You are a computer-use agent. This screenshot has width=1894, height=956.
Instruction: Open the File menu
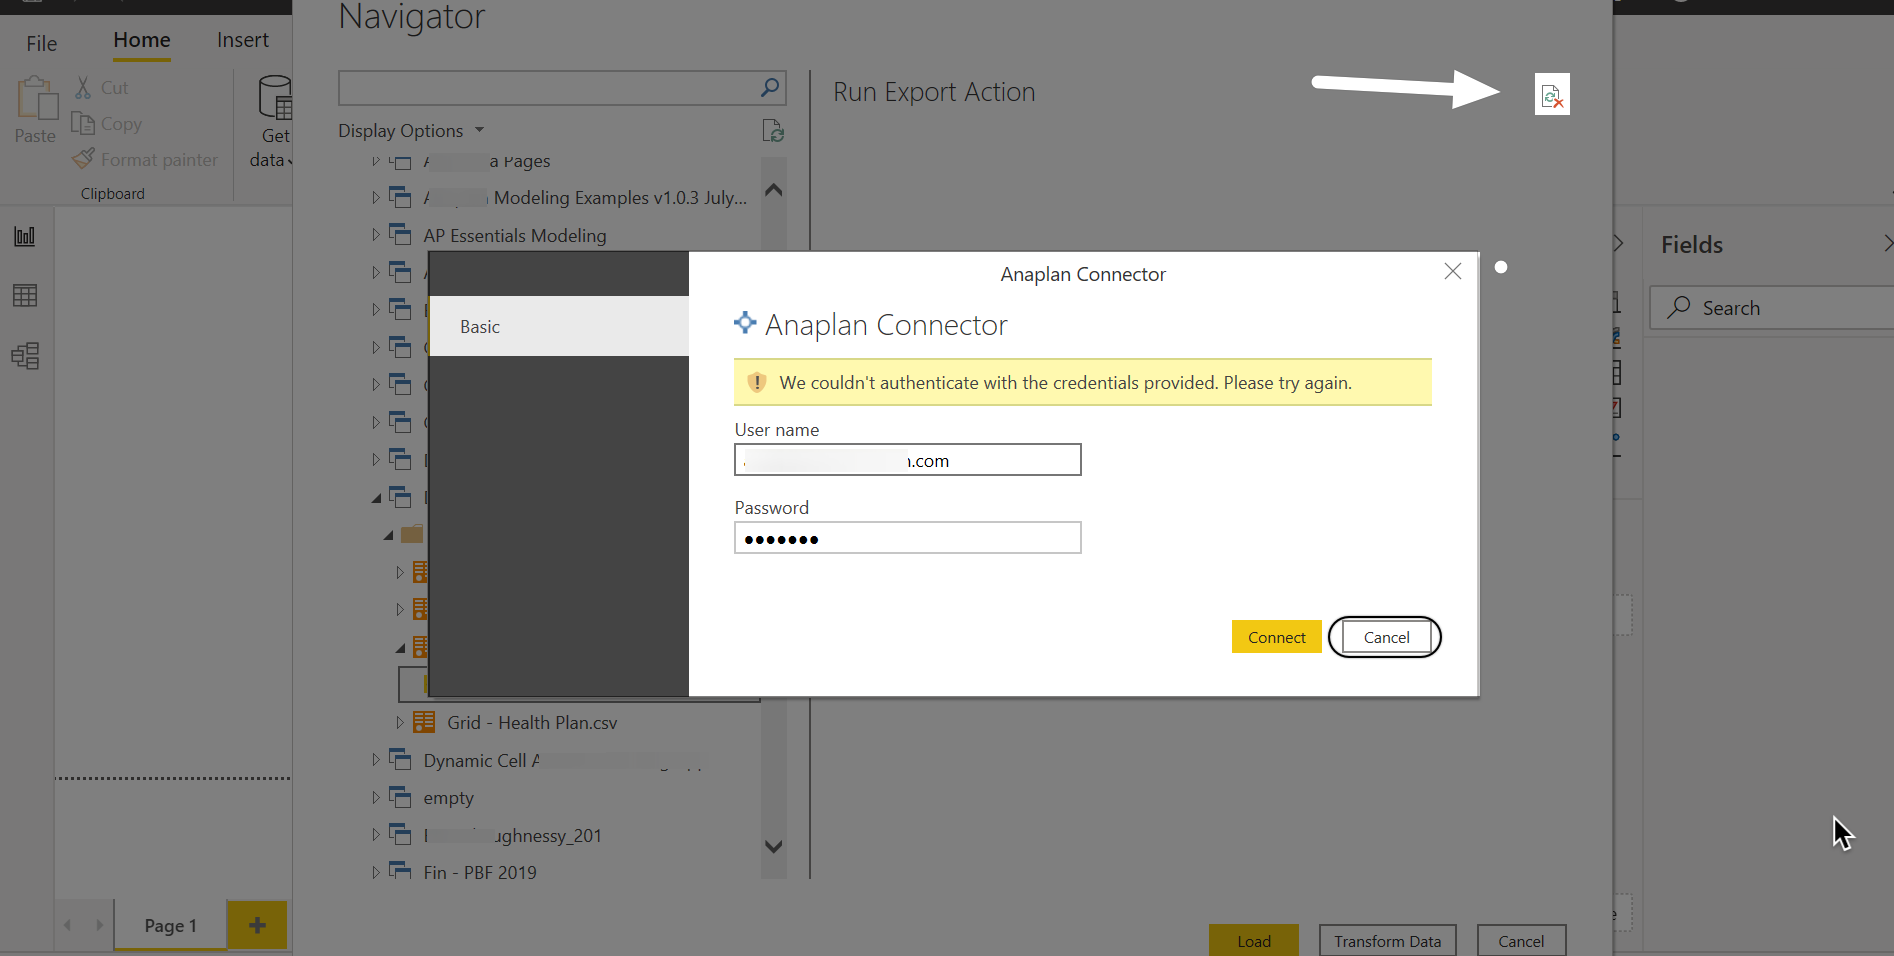42,43
